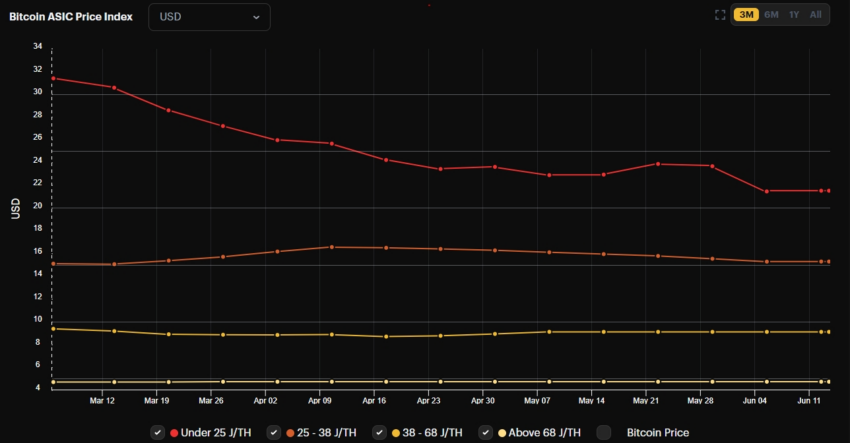
Task: Toggle the 25 - 38 J/TH checkbox
Action: click(x=274, y=432)
